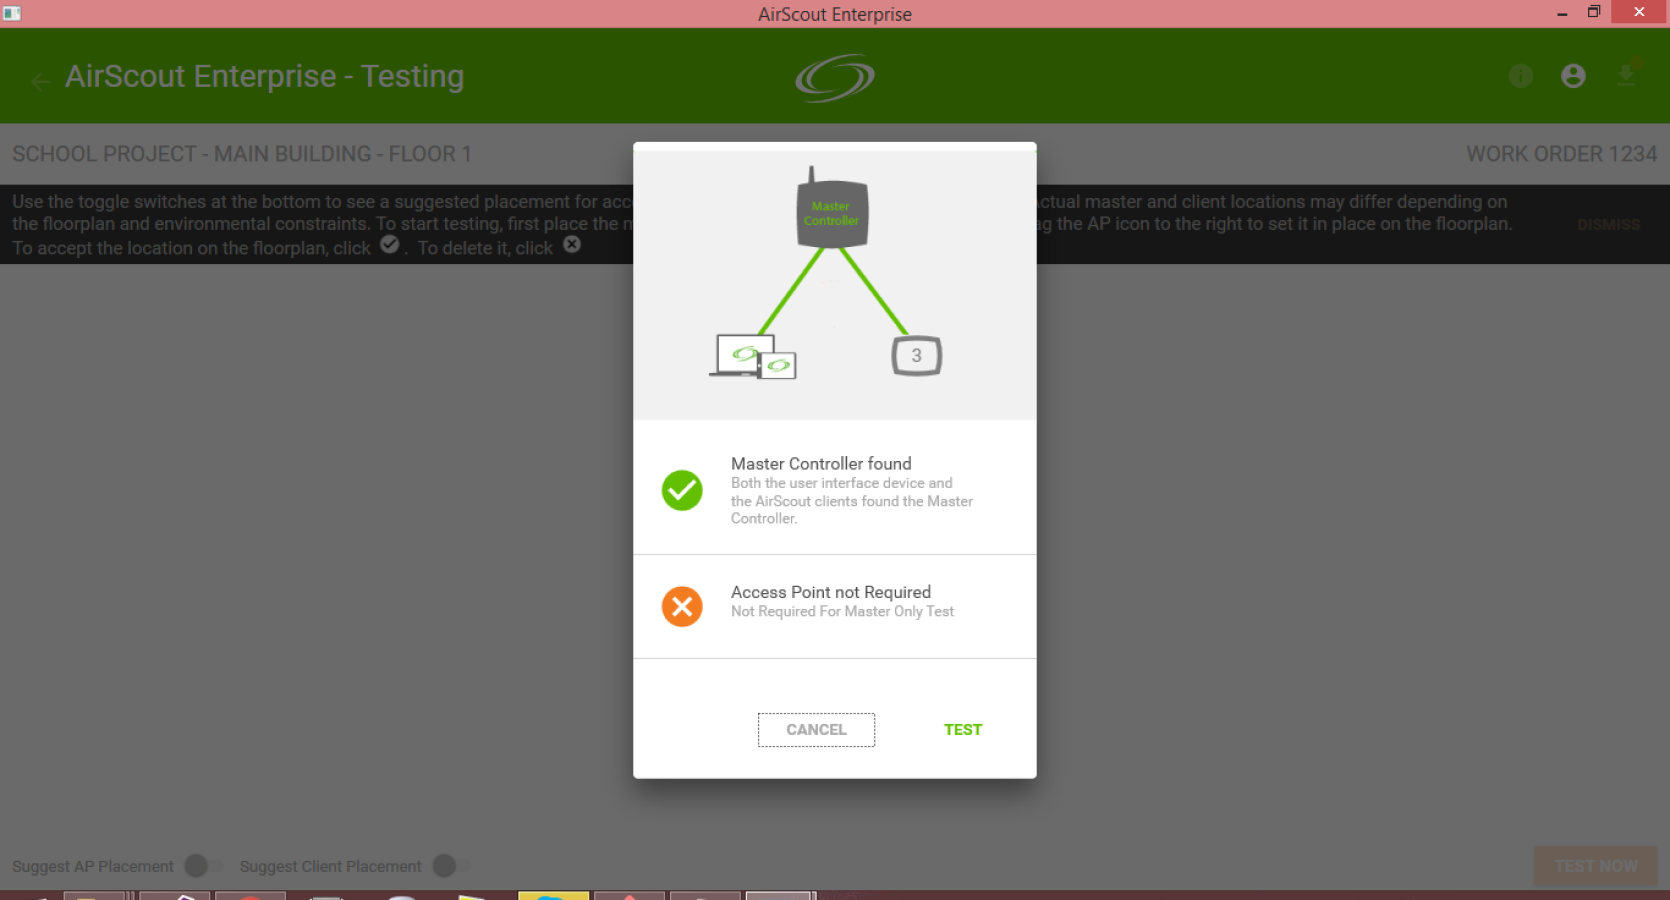Click the laptop and tablet interface icon
1670x900 pixels.
tap(753, 357)
